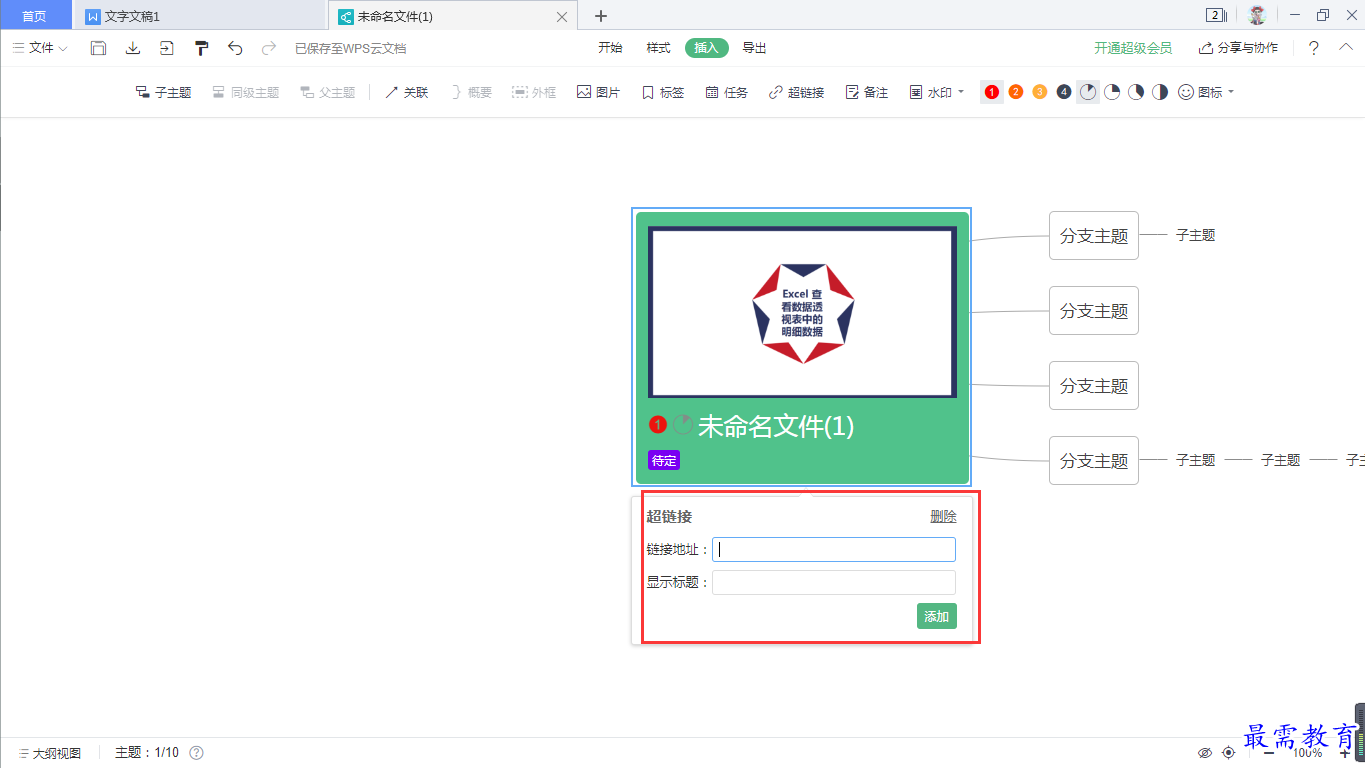The height and width of the screenshot is (768, 1365).
Task: Click the user avatar icon
Action: pyautogui.click(x=1257, y=15)
